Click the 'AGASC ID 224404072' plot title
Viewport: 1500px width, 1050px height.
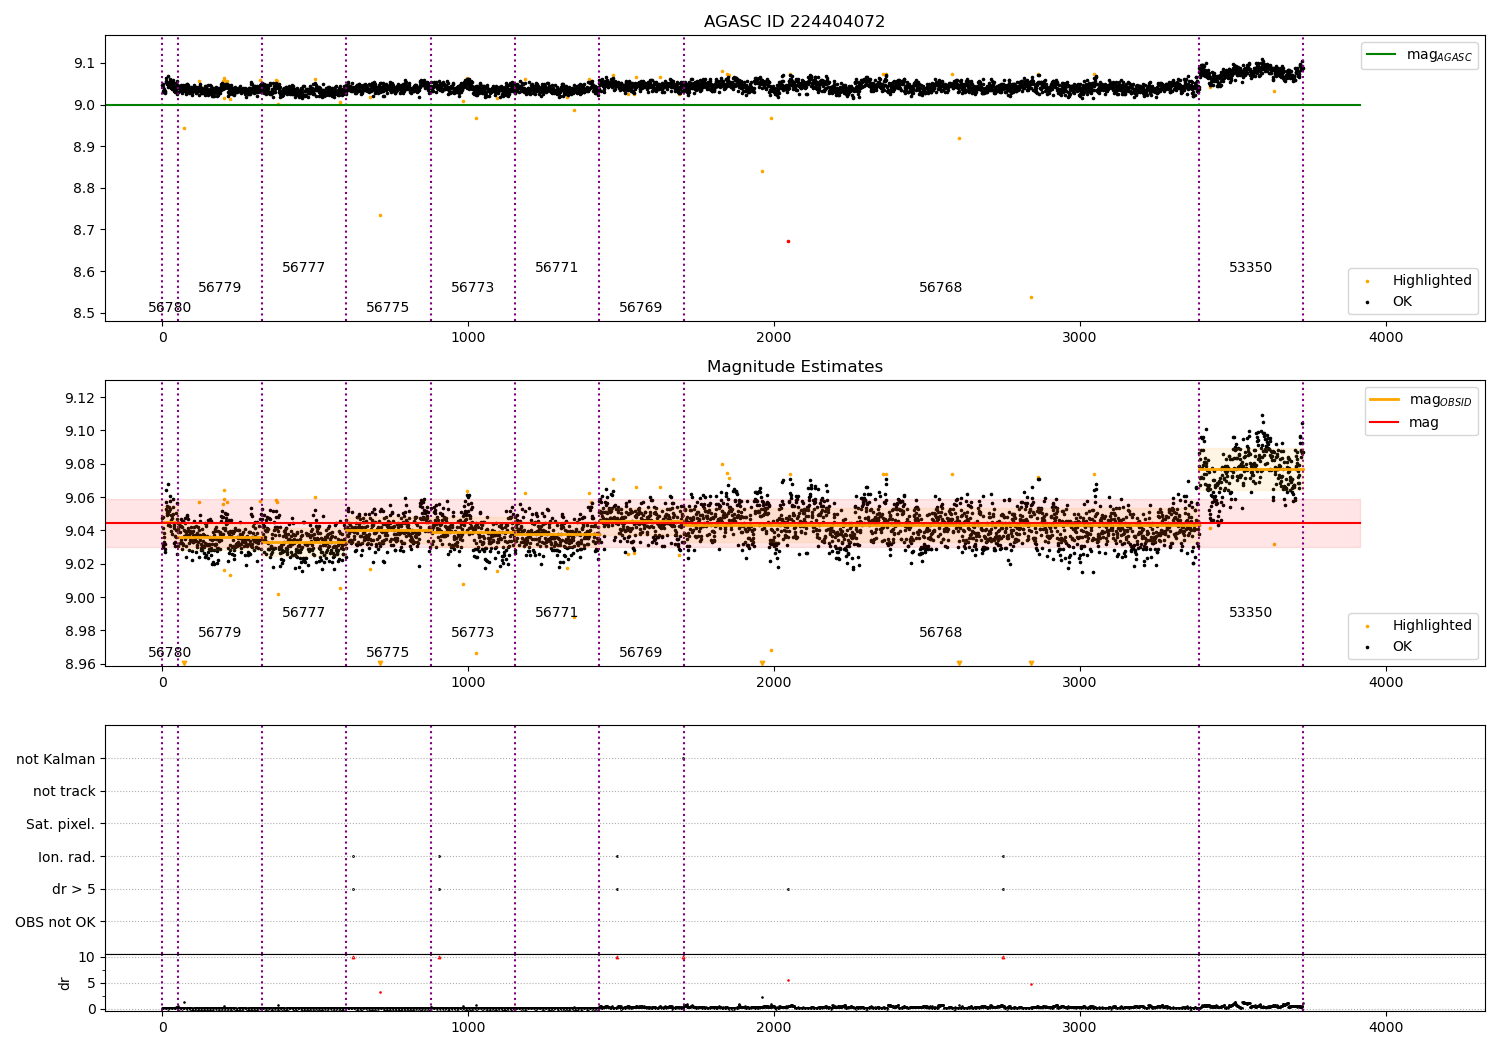click(794, 22)
